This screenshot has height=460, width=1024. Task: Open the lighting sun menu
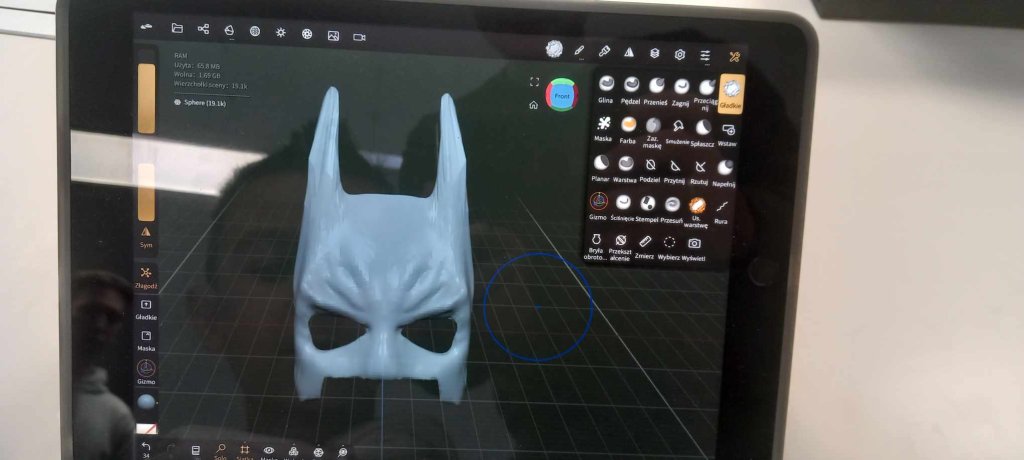(281, 32)
